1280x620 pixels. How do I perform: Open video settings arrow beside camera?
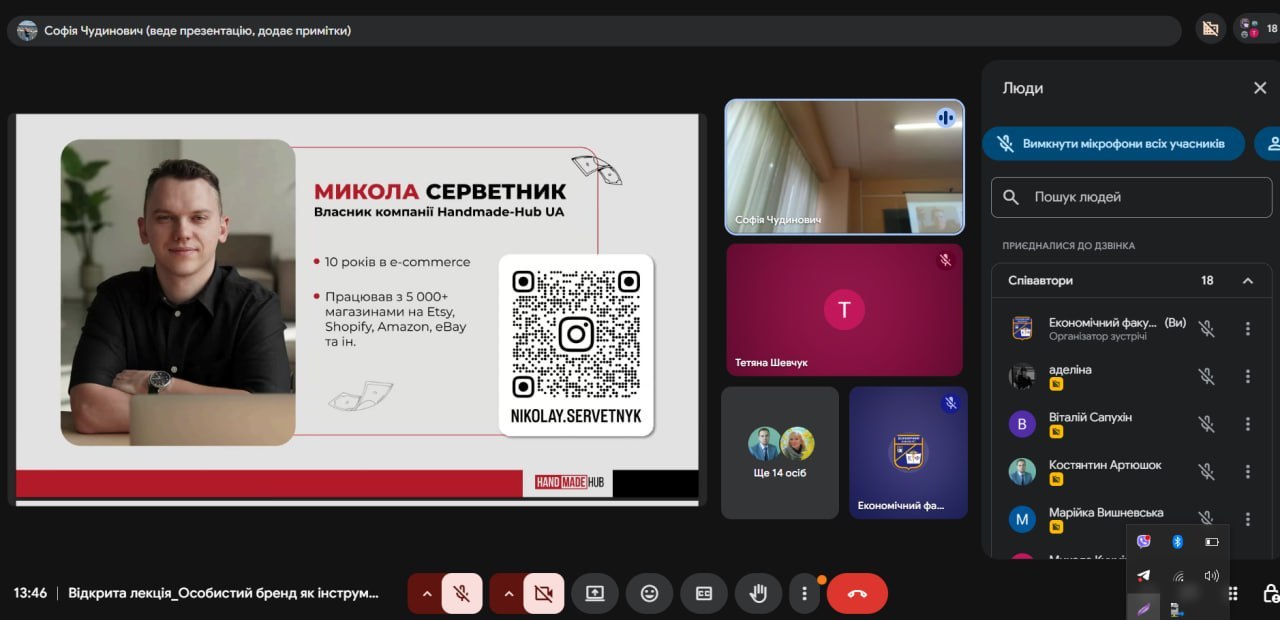point(508,593)
